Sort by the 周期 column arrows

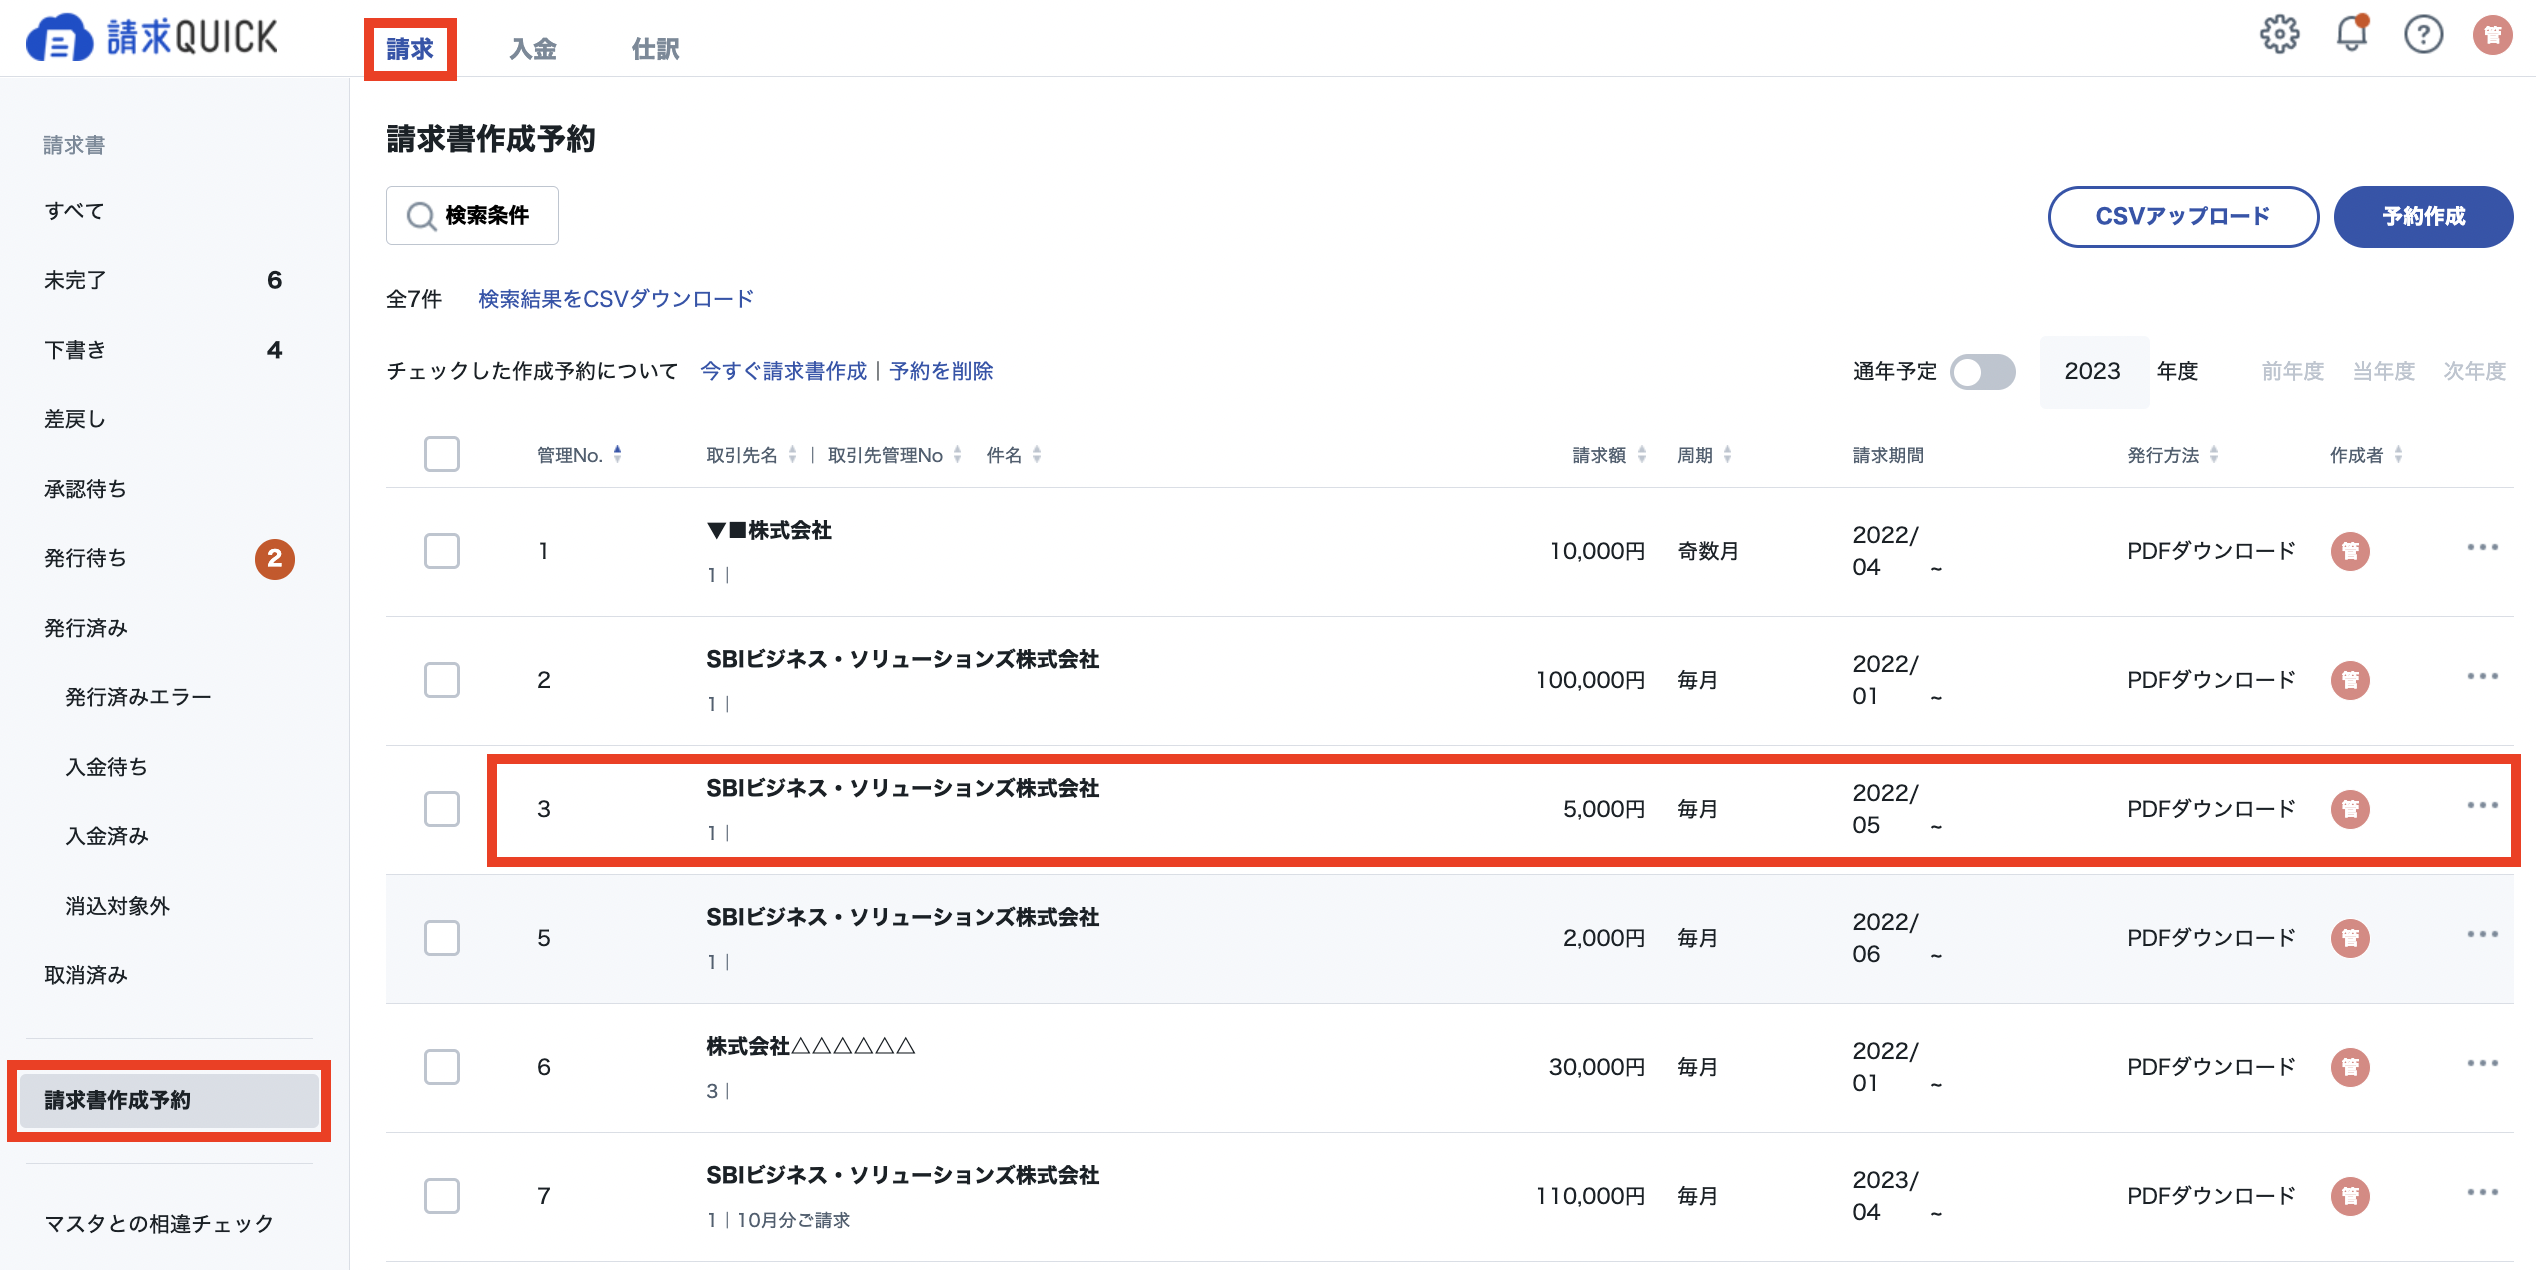coord(1727,454)
